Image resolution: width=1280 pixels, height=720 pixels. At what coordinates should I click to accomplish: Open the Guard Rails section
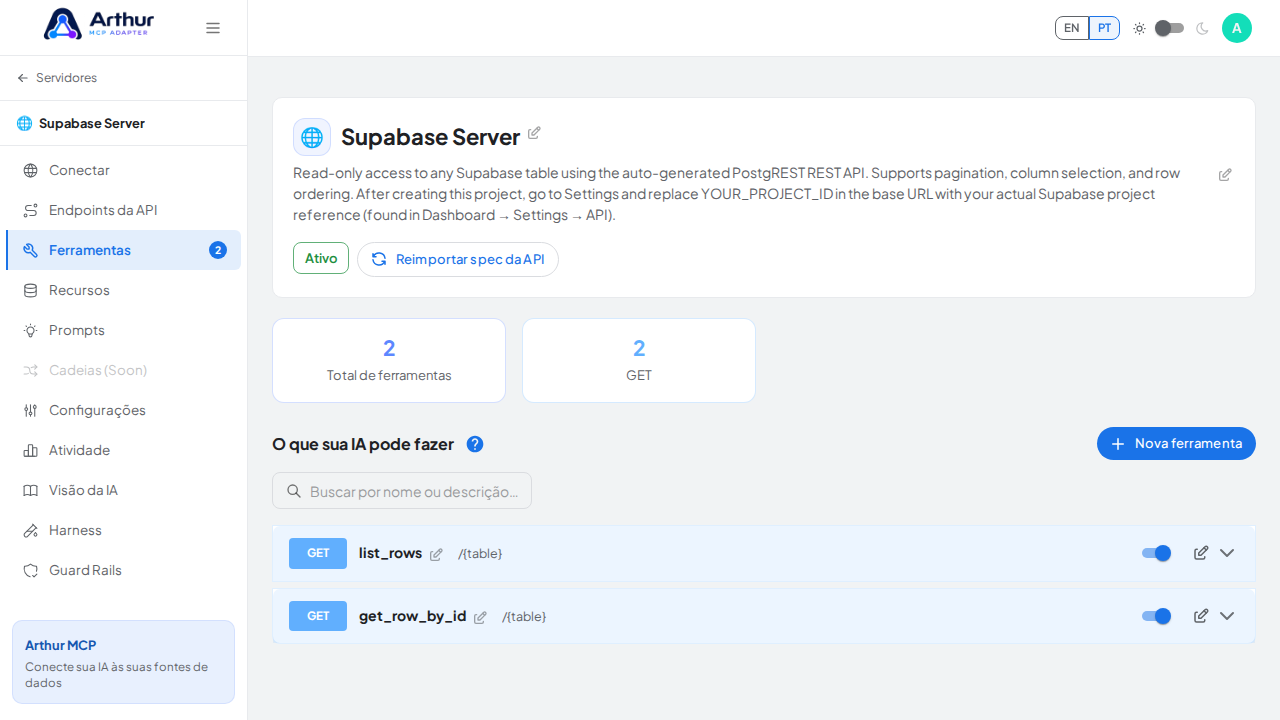(123, 570)
